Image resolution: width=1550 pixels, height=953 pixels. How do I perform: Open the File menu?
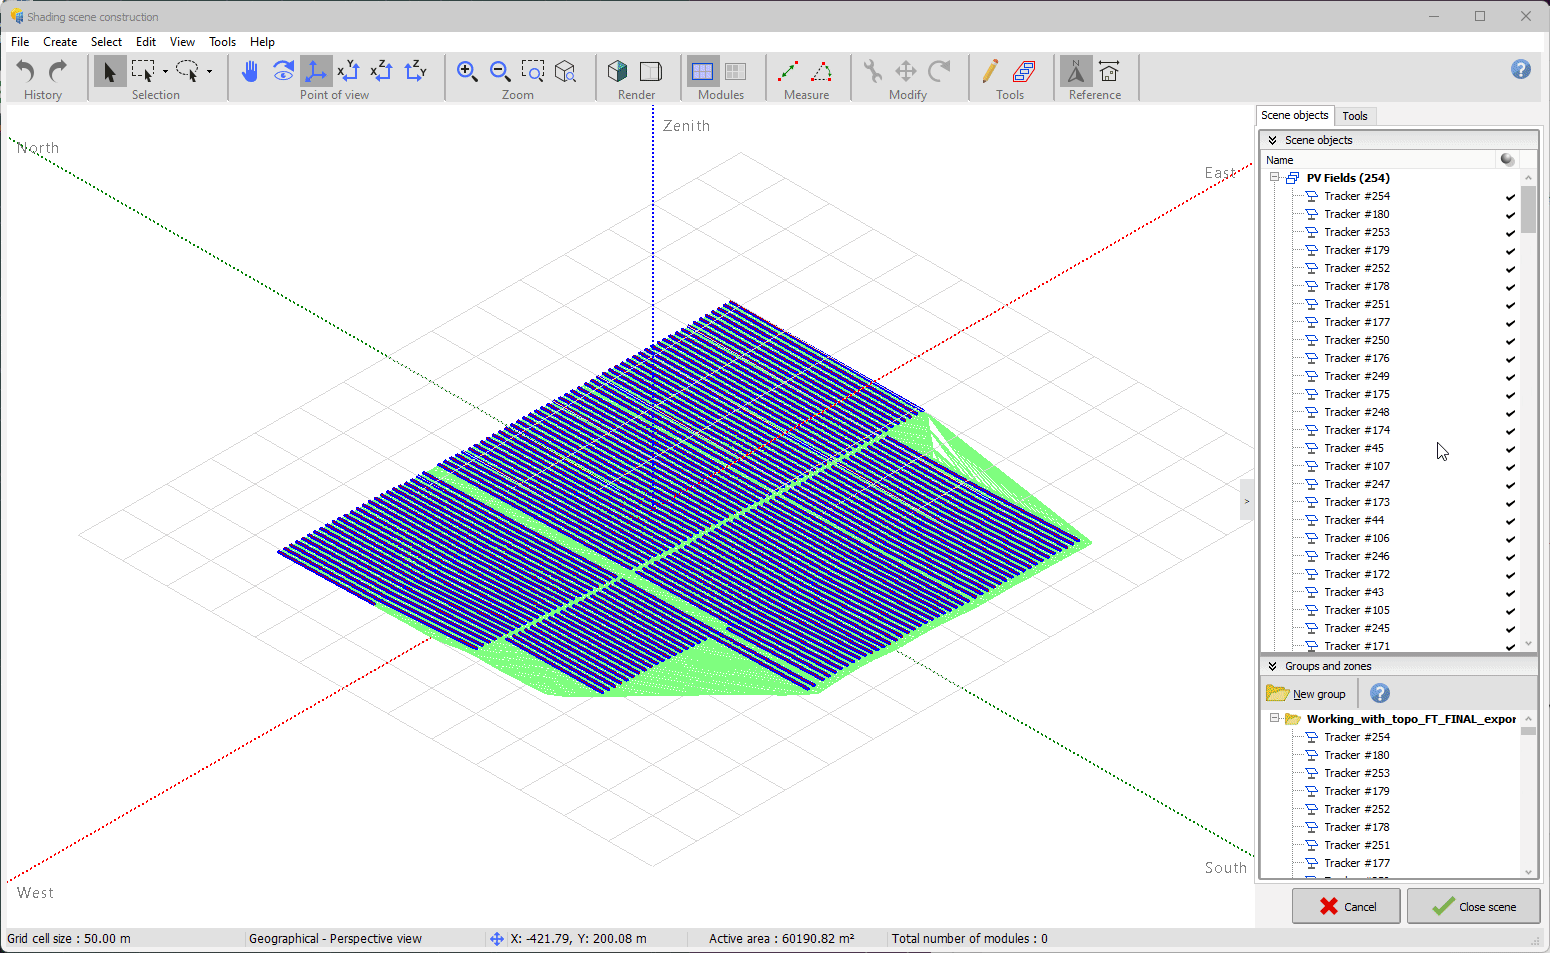coord(20,42)
